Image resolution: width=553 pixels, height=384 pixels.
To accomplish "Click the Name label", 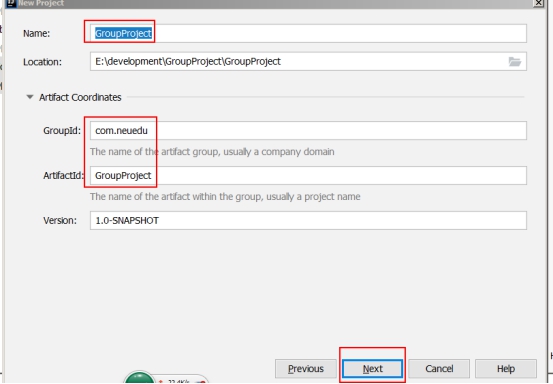I will (x=36, y=33).
